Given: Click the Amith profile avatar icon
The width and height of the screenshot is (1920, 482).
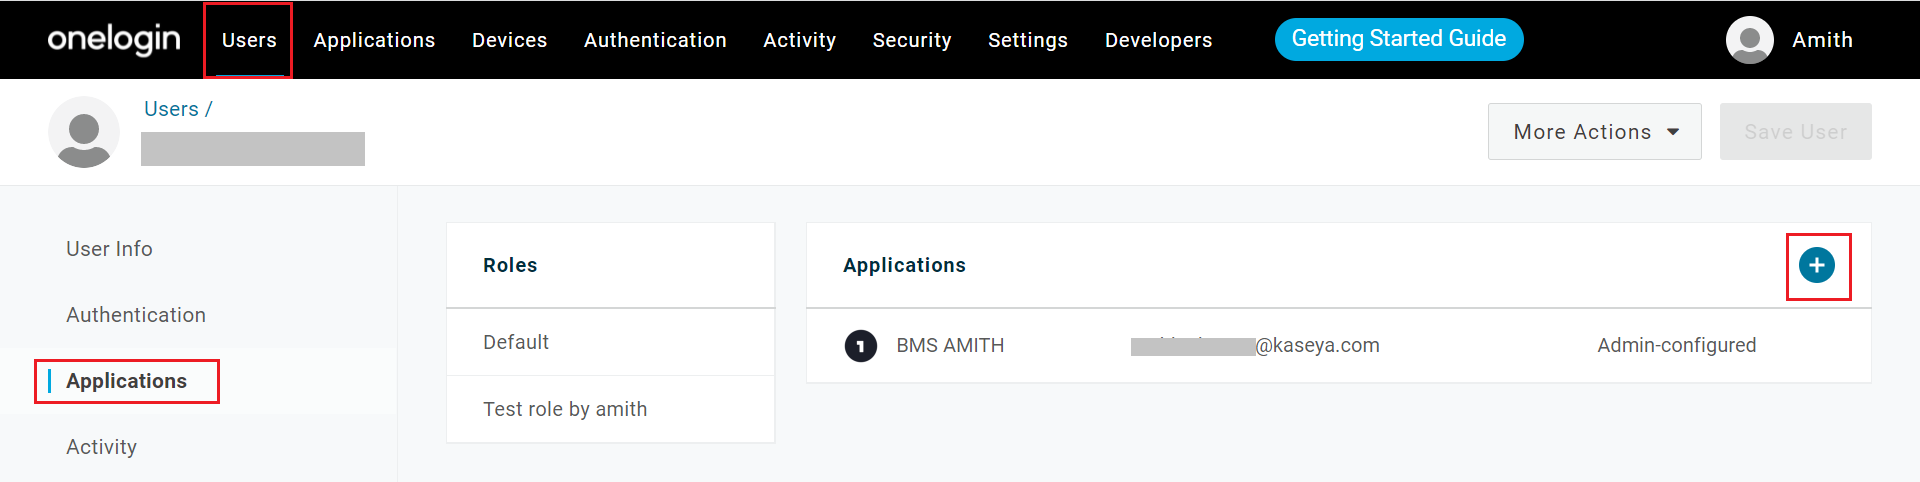Looking at the screenshot, I should (1749, 40).
